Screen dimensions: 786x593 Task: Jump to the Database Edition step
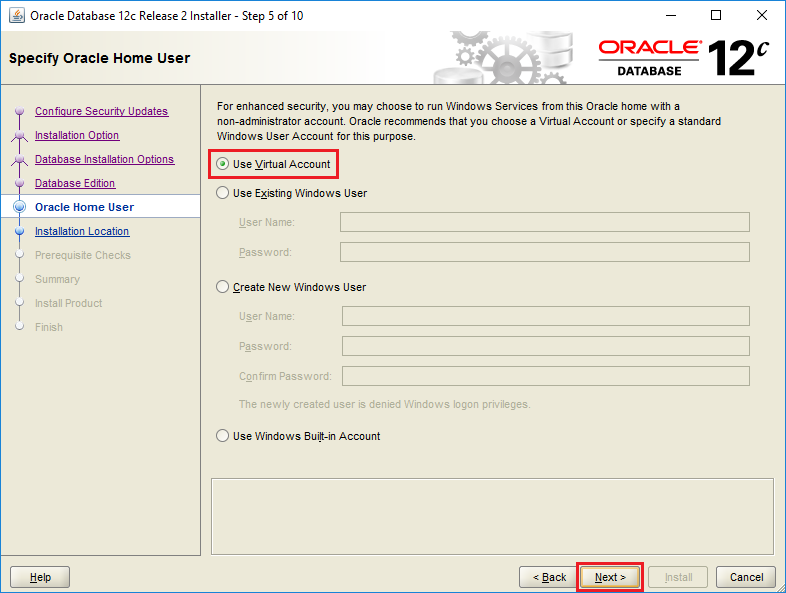(x=75, y=183)
